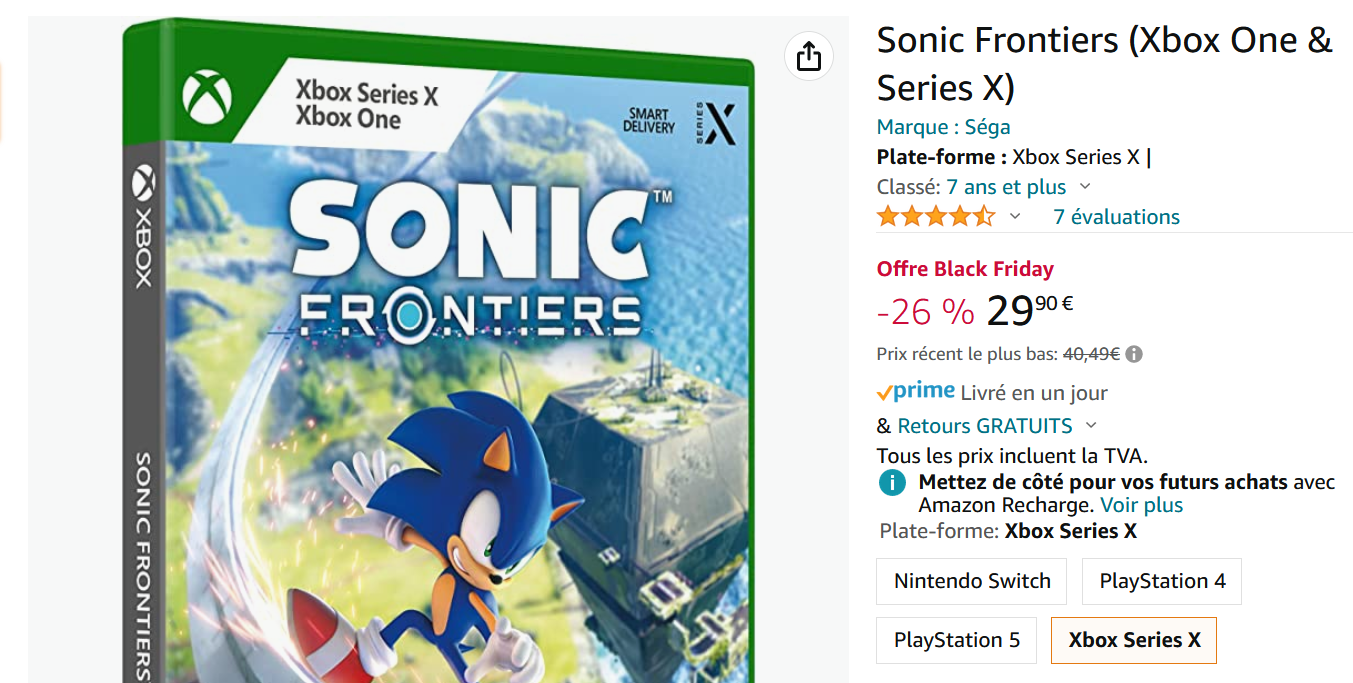Select the Xbox Series X platform option

[1134, 640]
